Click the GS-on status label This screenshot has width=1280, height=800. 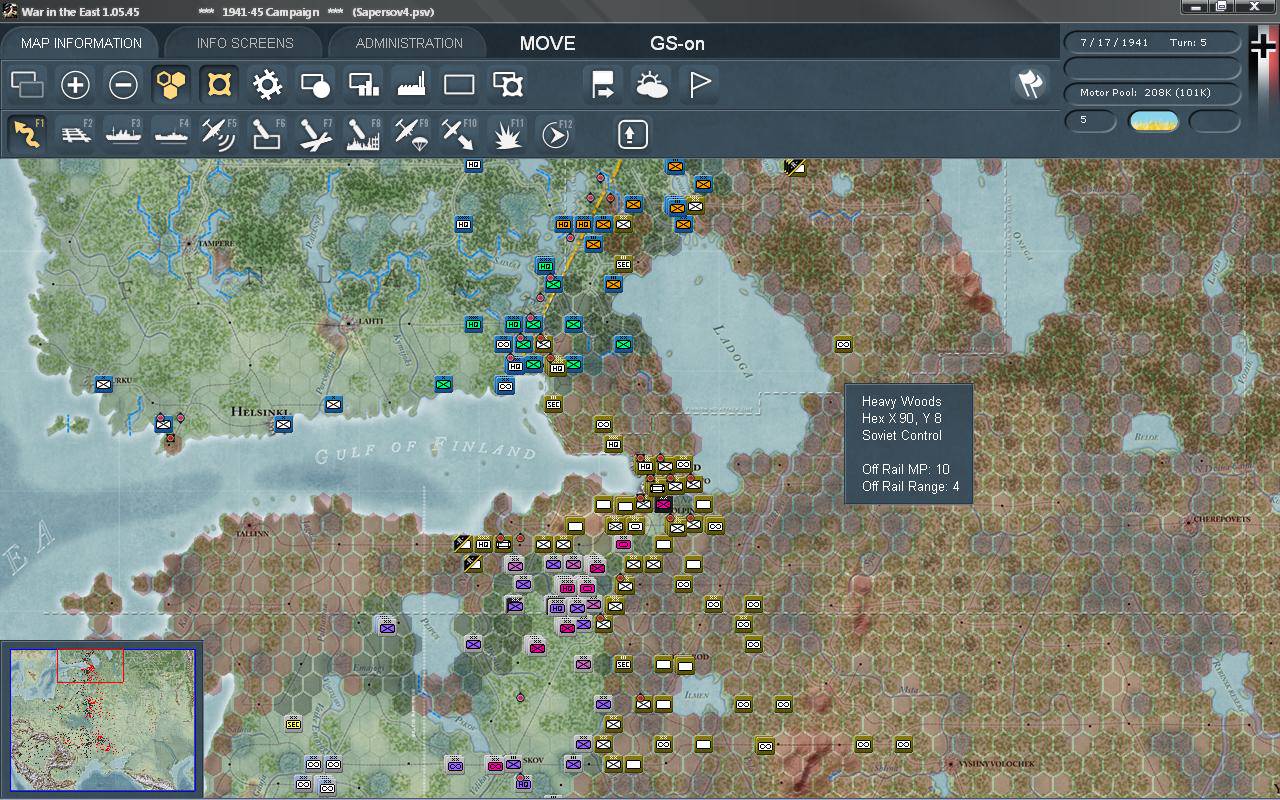[677, 44]
